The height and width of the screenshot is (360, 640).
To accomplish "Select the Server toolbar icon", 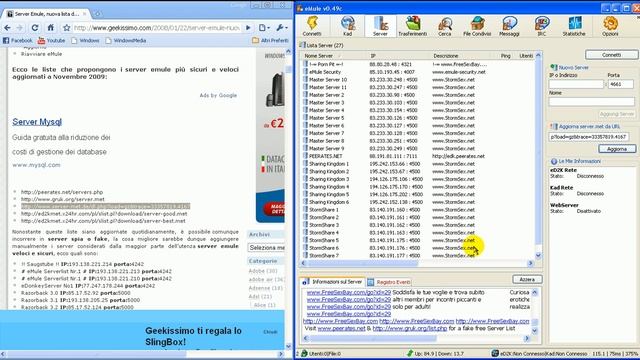I will pos(380,26).
